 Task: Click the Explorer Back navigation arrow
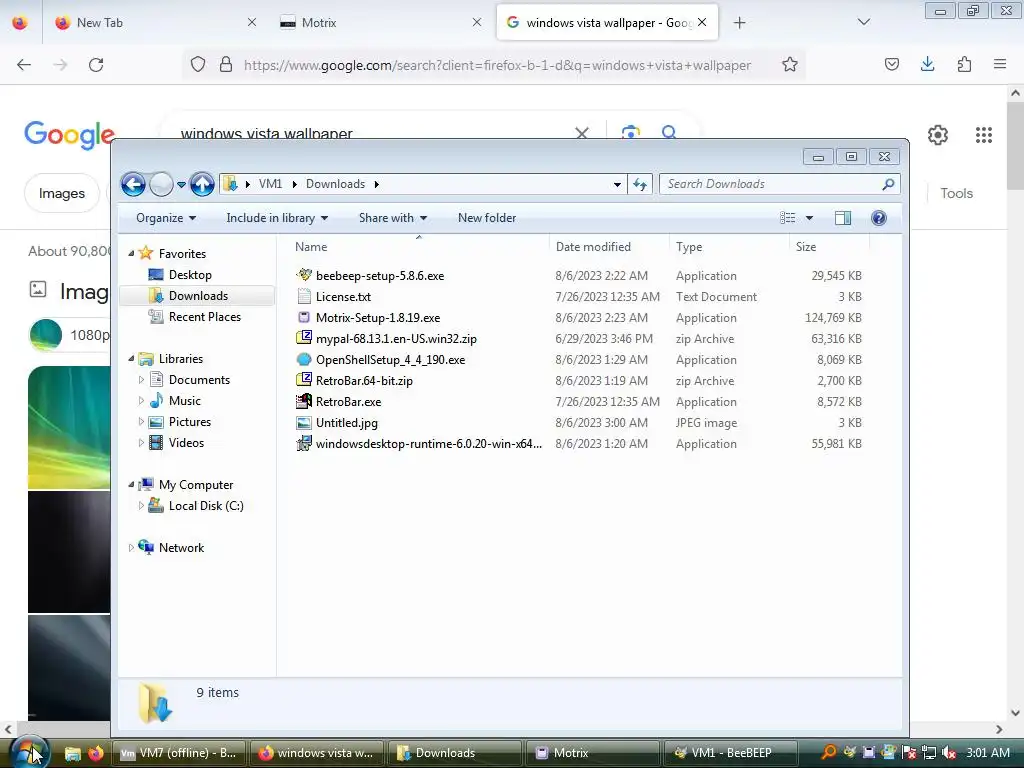point(133,185)
